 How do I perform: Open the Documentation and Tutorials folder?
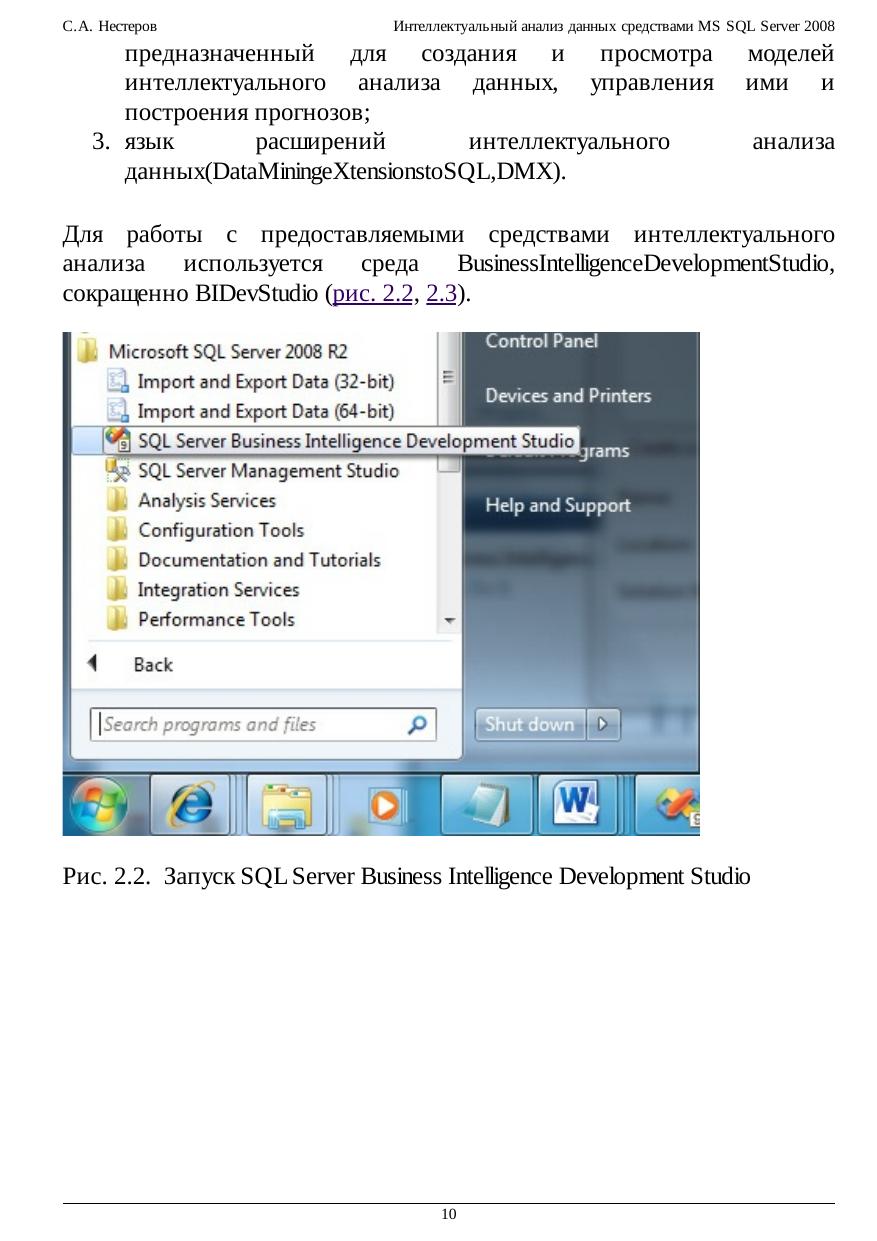click(x=258, y=560)
